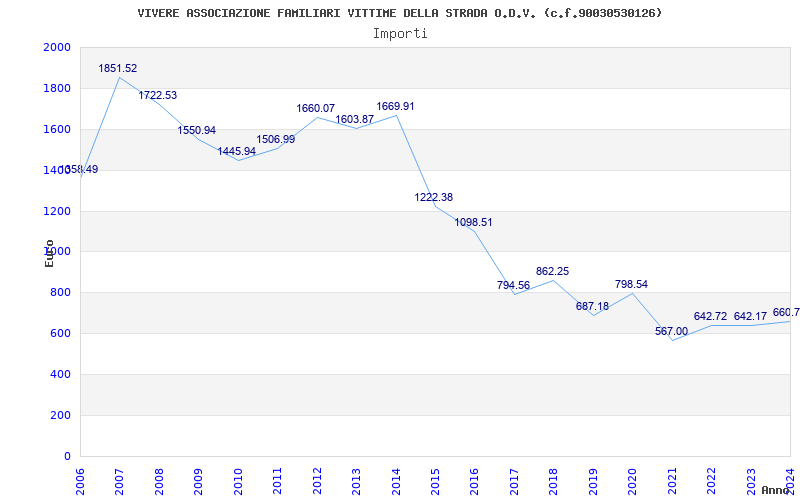Click y-axis value 600

coord(61,334)
